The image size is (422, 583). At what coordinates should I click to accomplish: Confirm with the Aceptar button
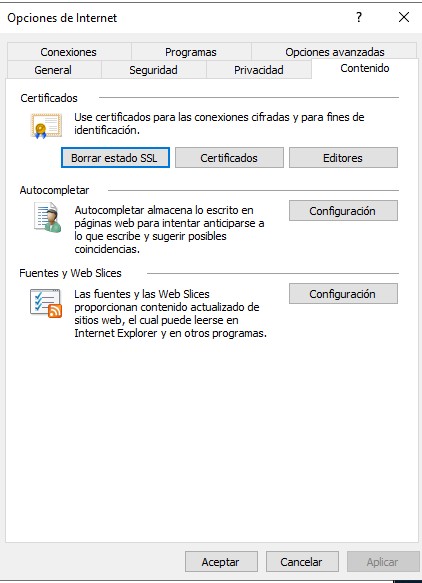(x=221, y=561)
